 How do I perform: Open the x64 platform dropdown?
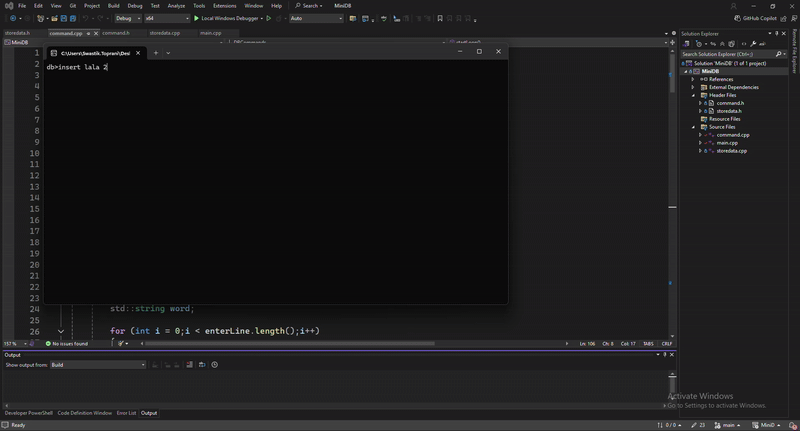tap(165, 18)
